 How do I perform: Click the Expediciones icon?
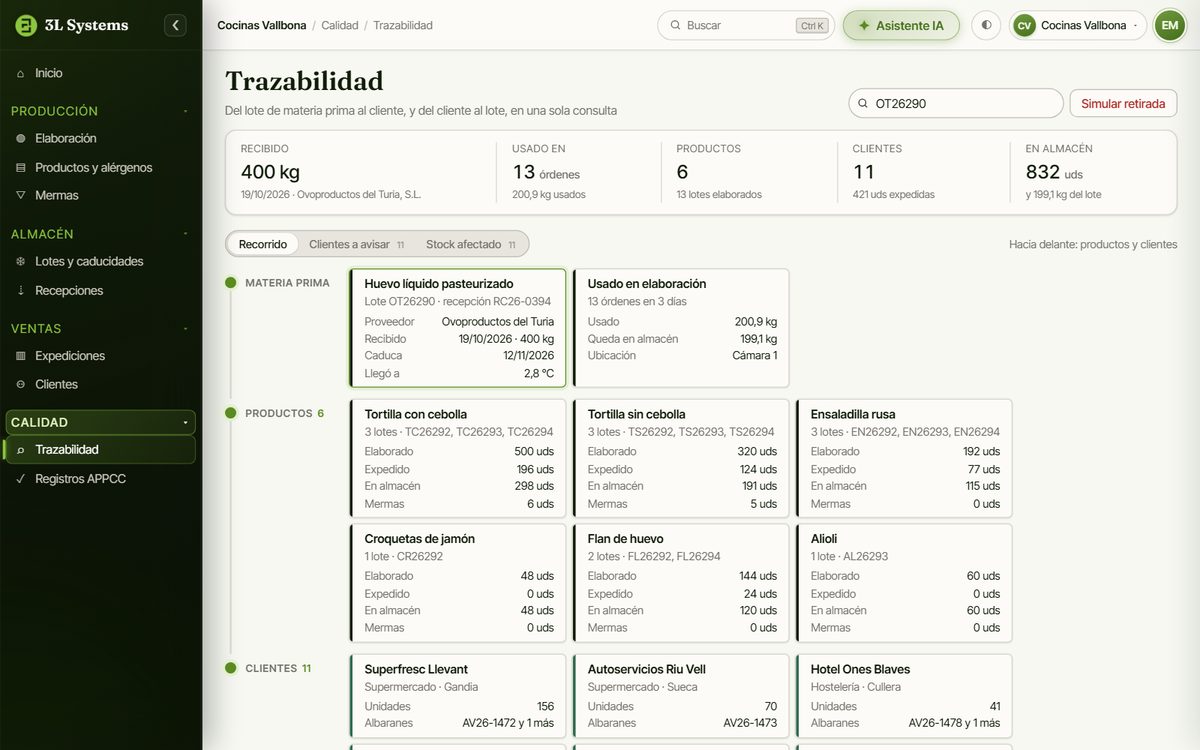(21, 355)
